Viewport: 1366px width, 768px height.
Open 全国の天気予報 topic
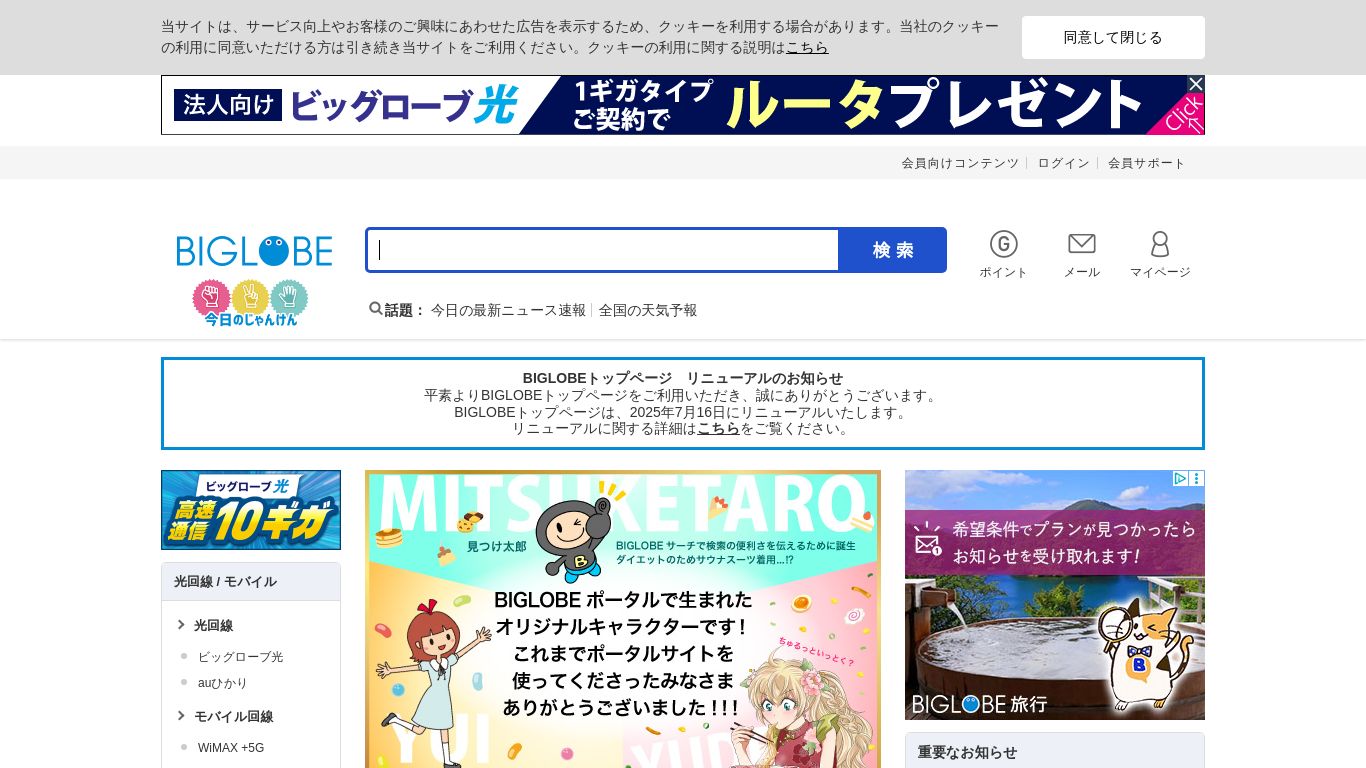tap(648, 310)
